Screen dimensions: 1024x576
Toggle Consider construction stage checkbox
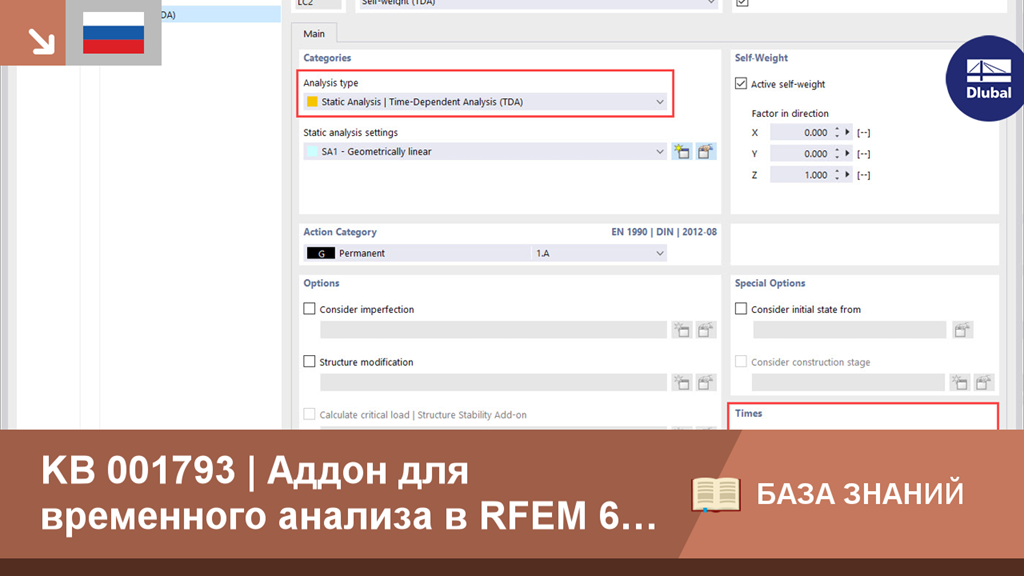pos(741,361)
